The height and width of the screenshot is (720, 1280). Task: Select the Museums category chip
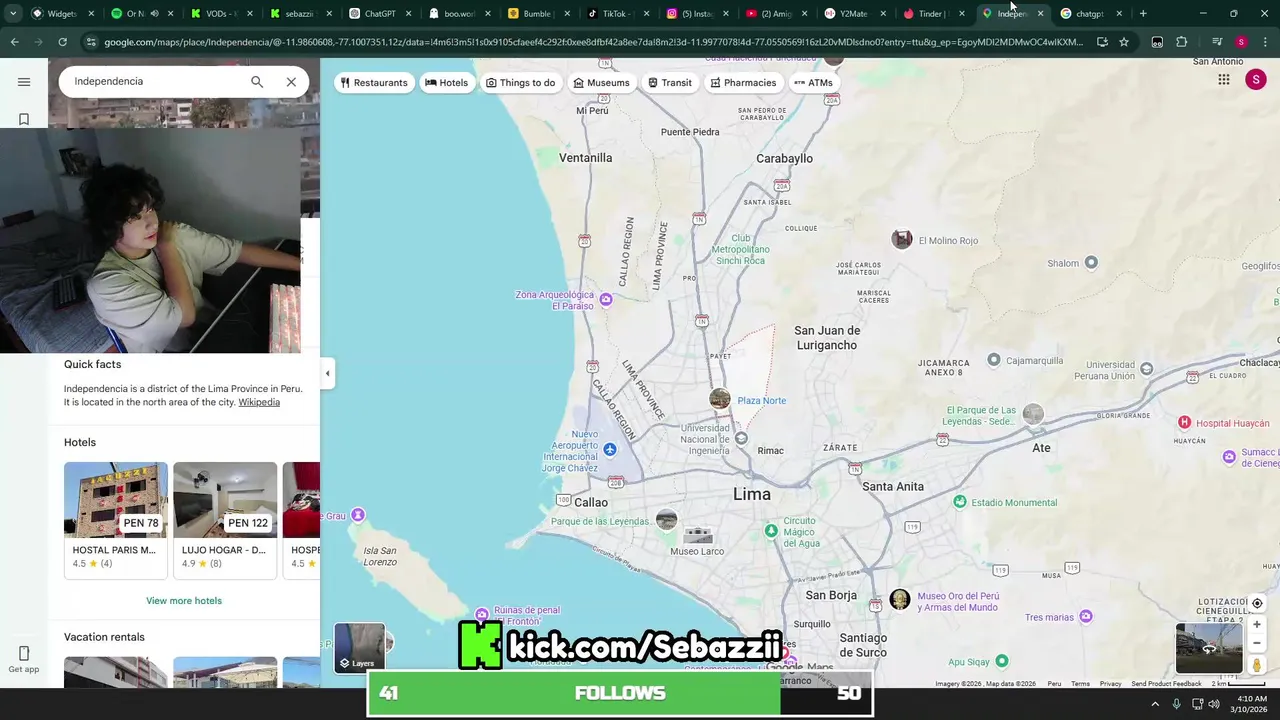[601, 83]
